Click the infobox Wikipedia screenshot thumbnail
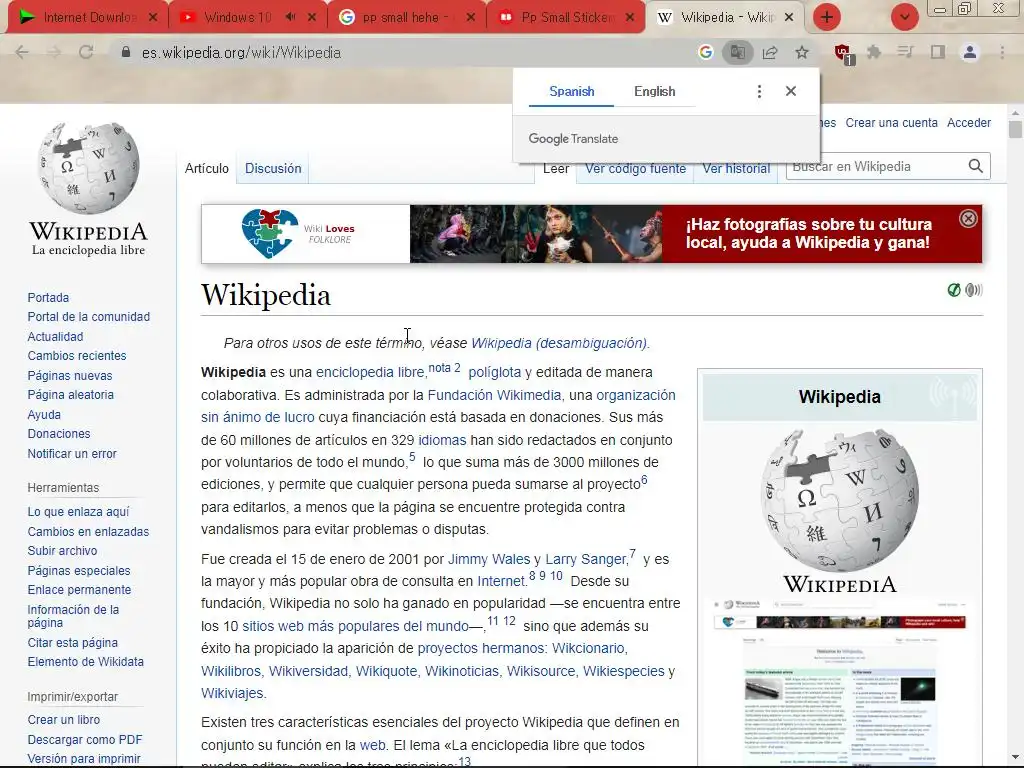1024x768 pixels. tap(840, 682)
